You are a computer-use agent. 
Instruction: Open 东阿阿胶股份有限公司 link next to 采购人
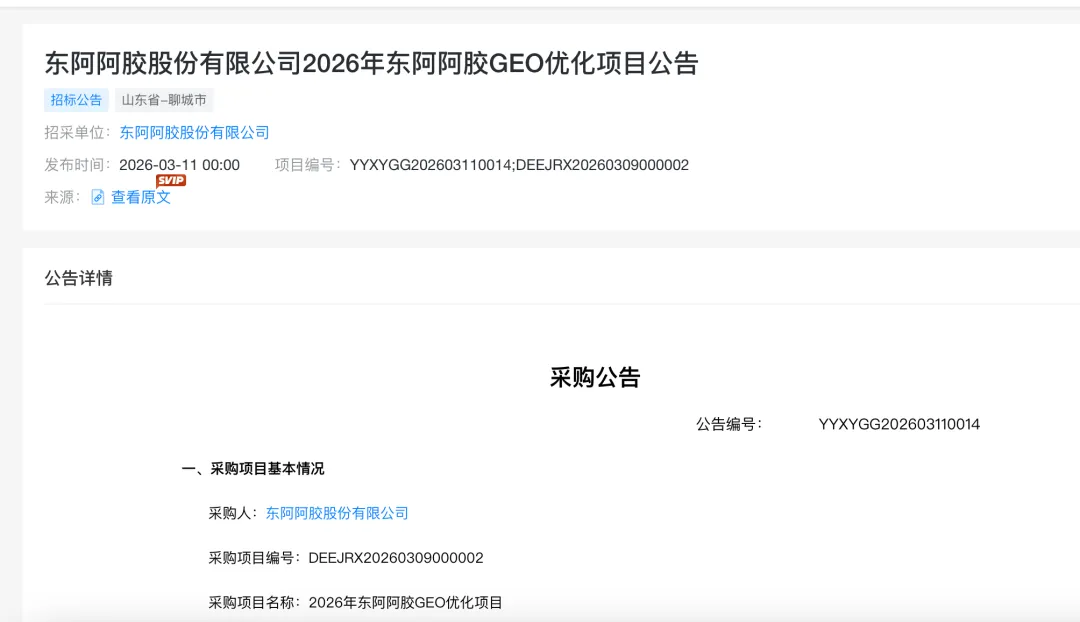[337, 513]
